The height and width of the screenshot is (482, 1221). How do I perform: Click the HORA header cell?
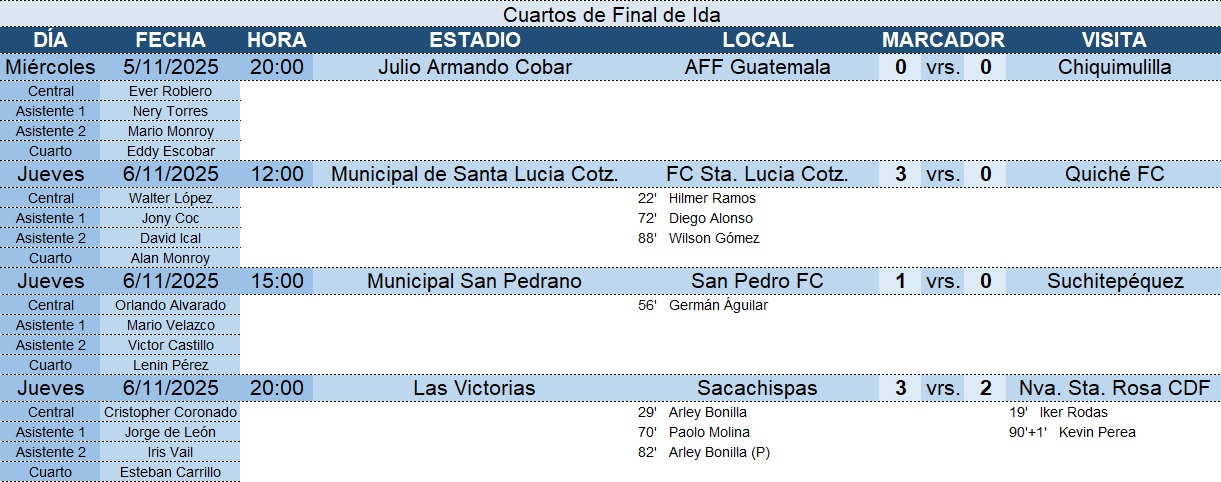coord(277,40)
